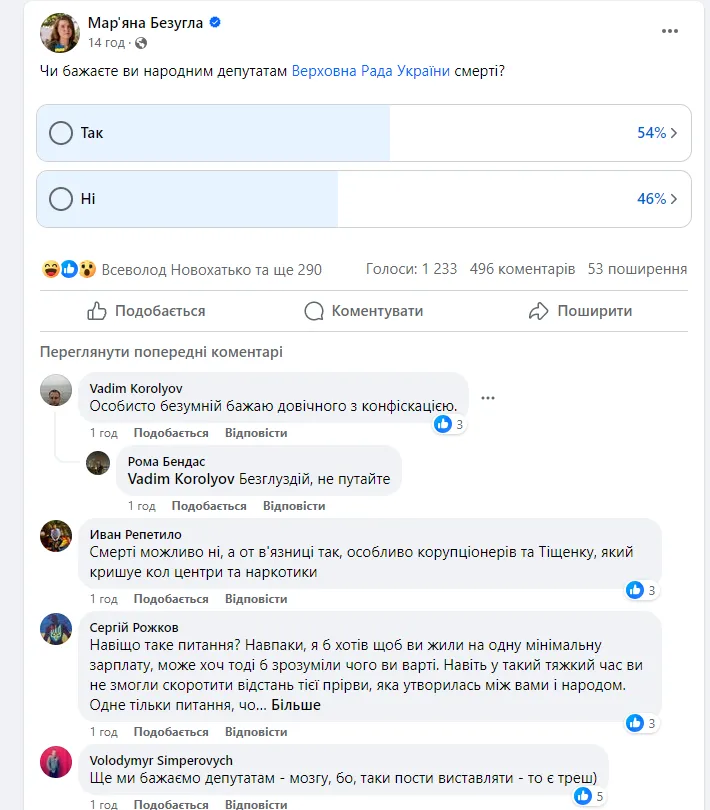Load earlier comments via Переглянути попередні коментарі
This screenshot has width=710, height=810.
pos(161,352)
